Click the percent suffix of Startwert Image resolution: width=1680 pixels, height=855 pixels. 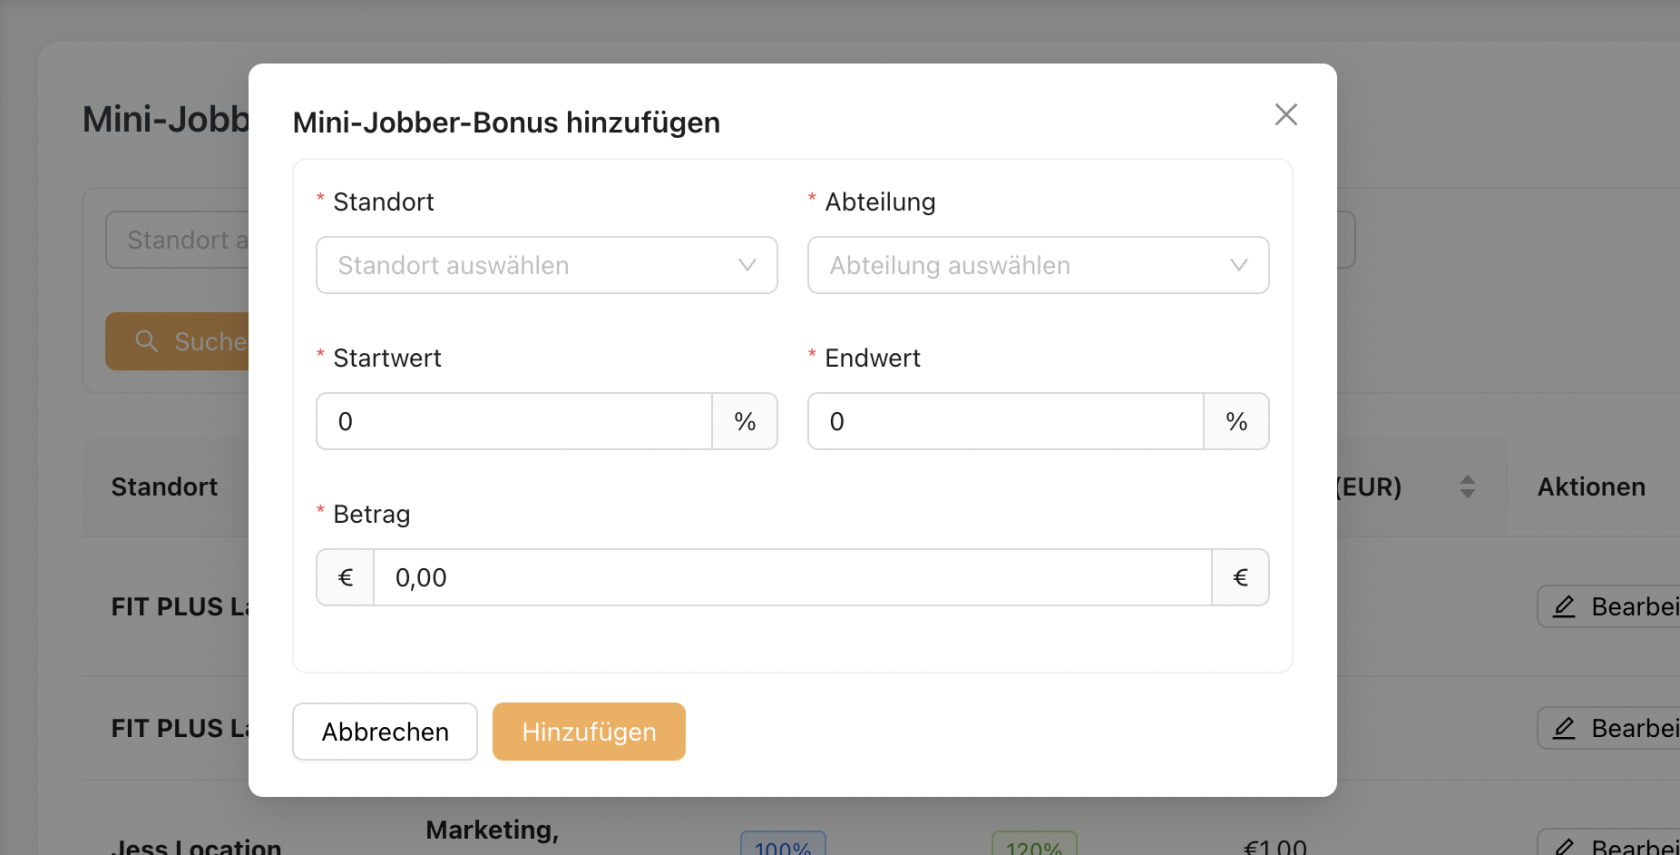[x=745, y=421]
